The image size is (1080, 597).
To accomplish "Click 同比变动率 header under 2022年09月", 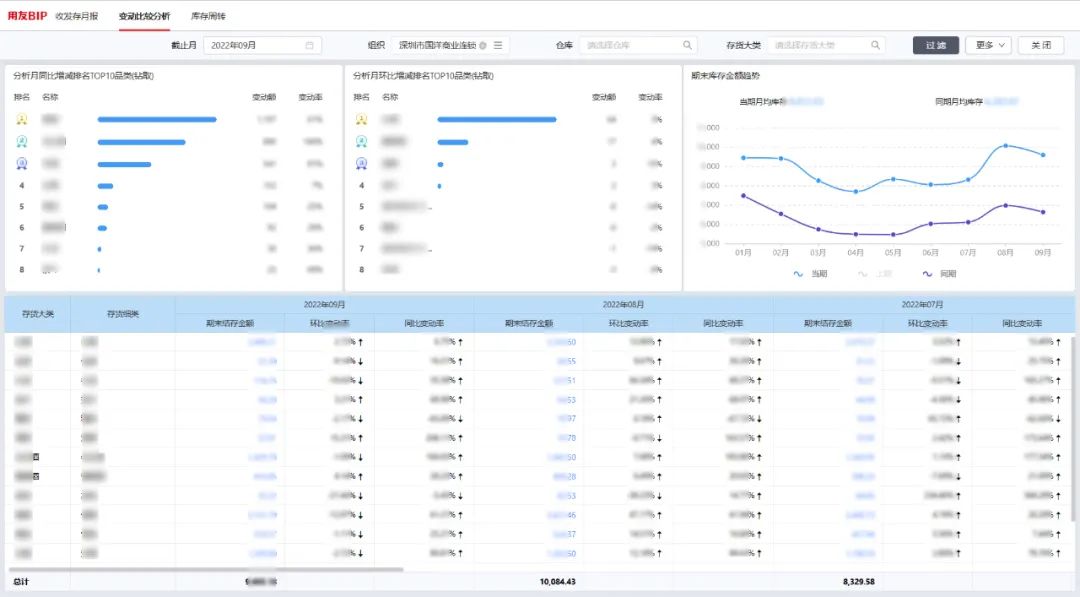I will (x=424, y=324).
